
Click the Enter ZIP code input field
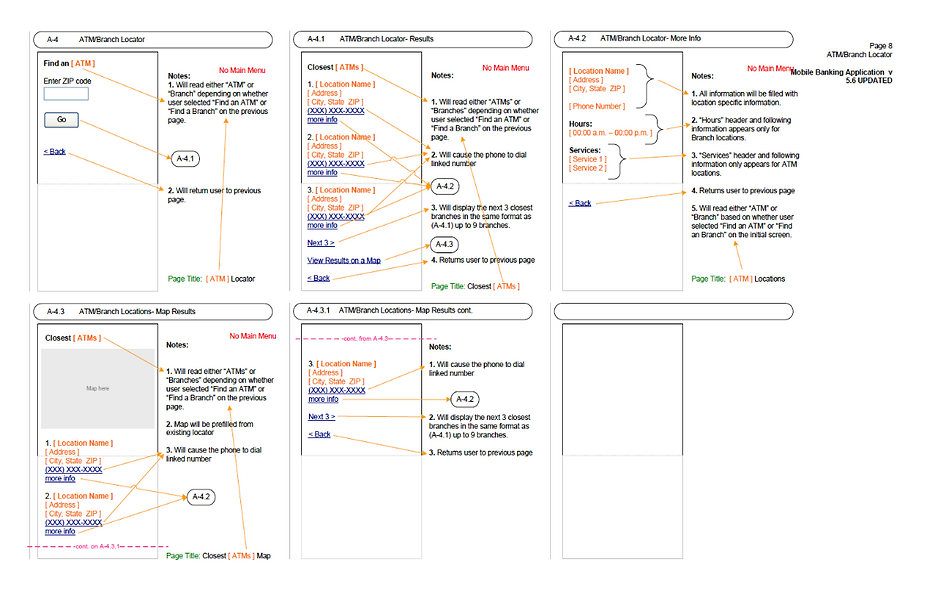coord(66,93)
